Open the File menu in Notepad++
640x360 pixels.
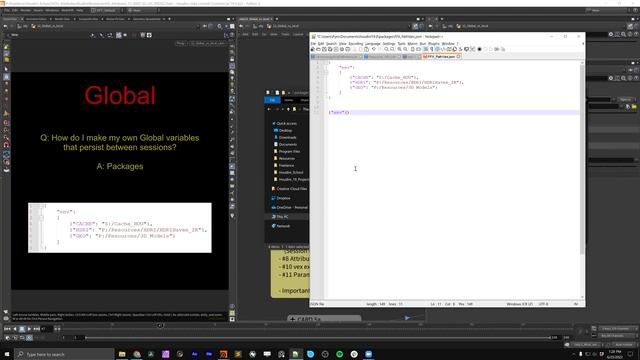(x=313, y=44)
